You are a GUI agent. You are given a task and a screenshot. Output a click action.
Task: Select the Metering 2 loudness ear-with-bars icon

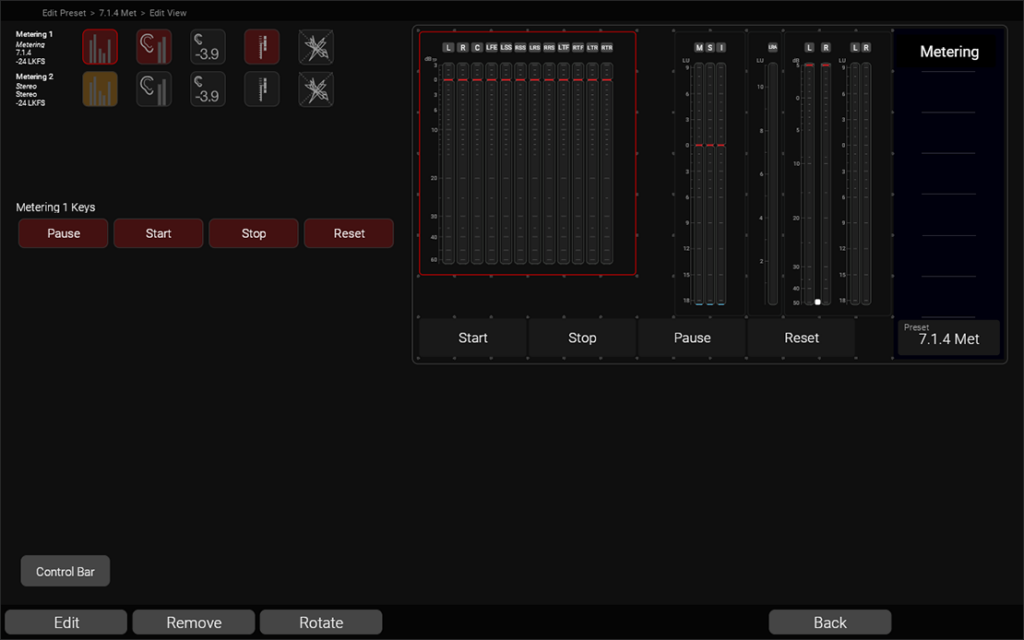[154, 89]
